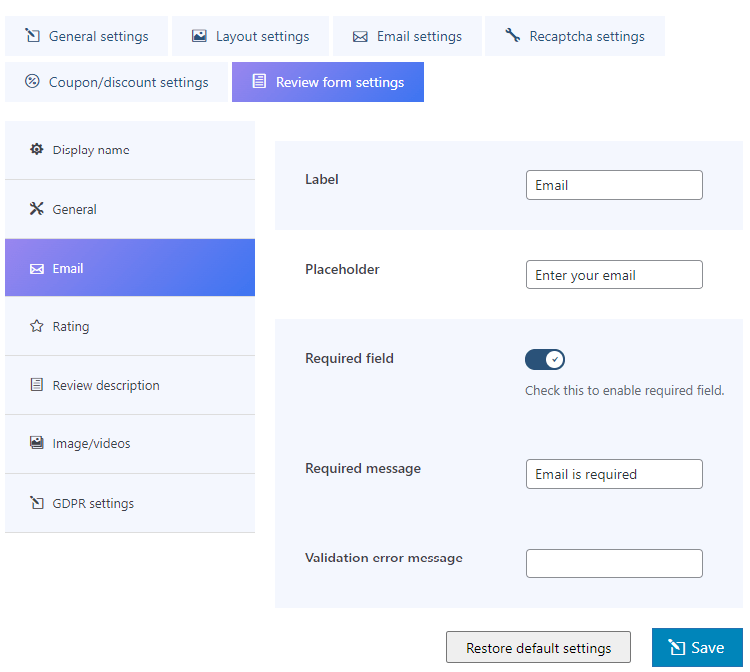Click the General crossed-tools icon in sidebar
The height and width of the screenshot is (672, 750).
(37, 209)
